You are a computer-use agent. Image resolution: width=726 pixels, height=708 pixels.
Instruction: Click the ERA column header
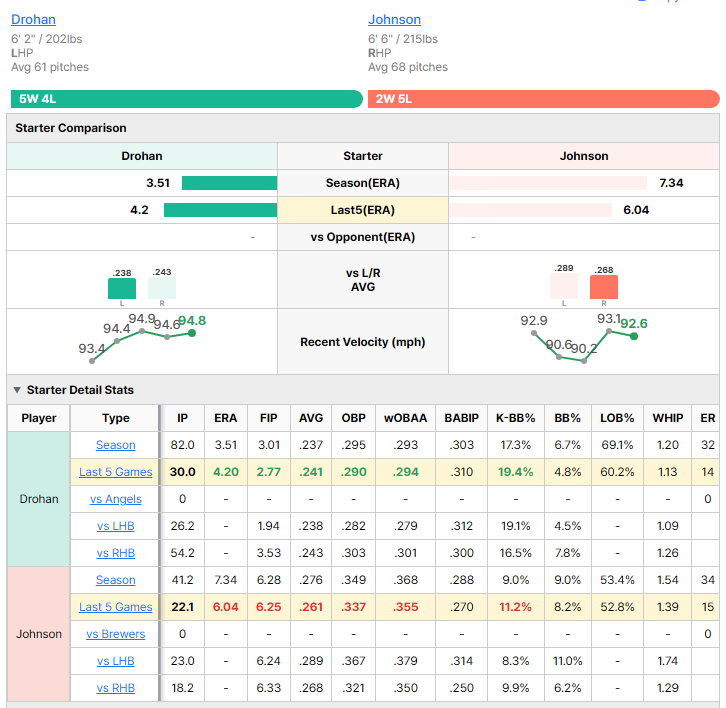[x=225, y=418]
